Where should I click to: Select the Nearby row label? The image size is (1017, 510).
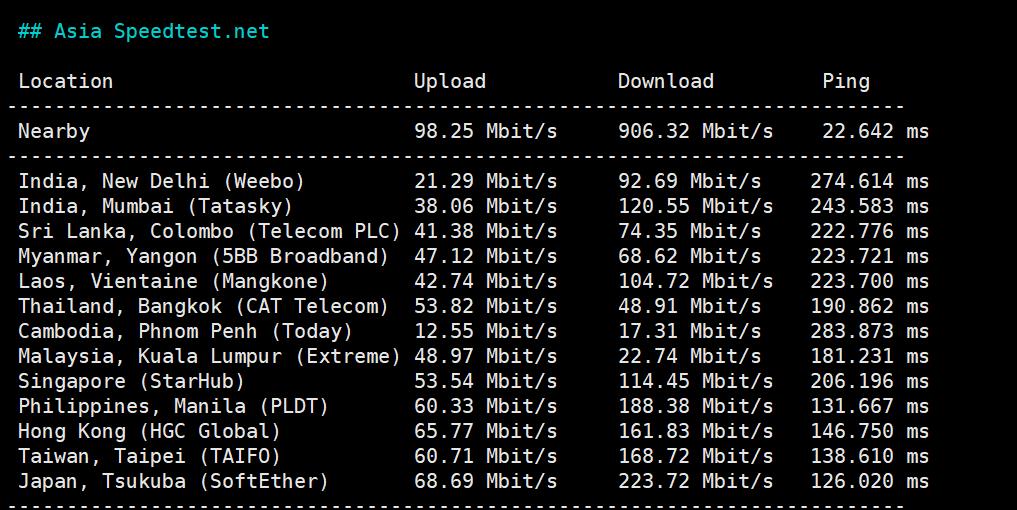[54, 132]
